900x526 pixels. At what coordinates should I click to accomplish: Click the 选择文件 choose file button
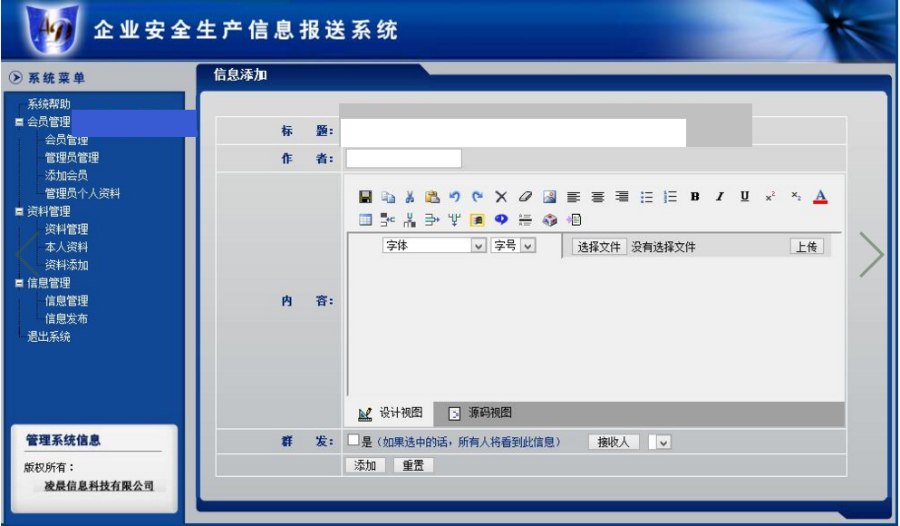(x=599, y=247)
